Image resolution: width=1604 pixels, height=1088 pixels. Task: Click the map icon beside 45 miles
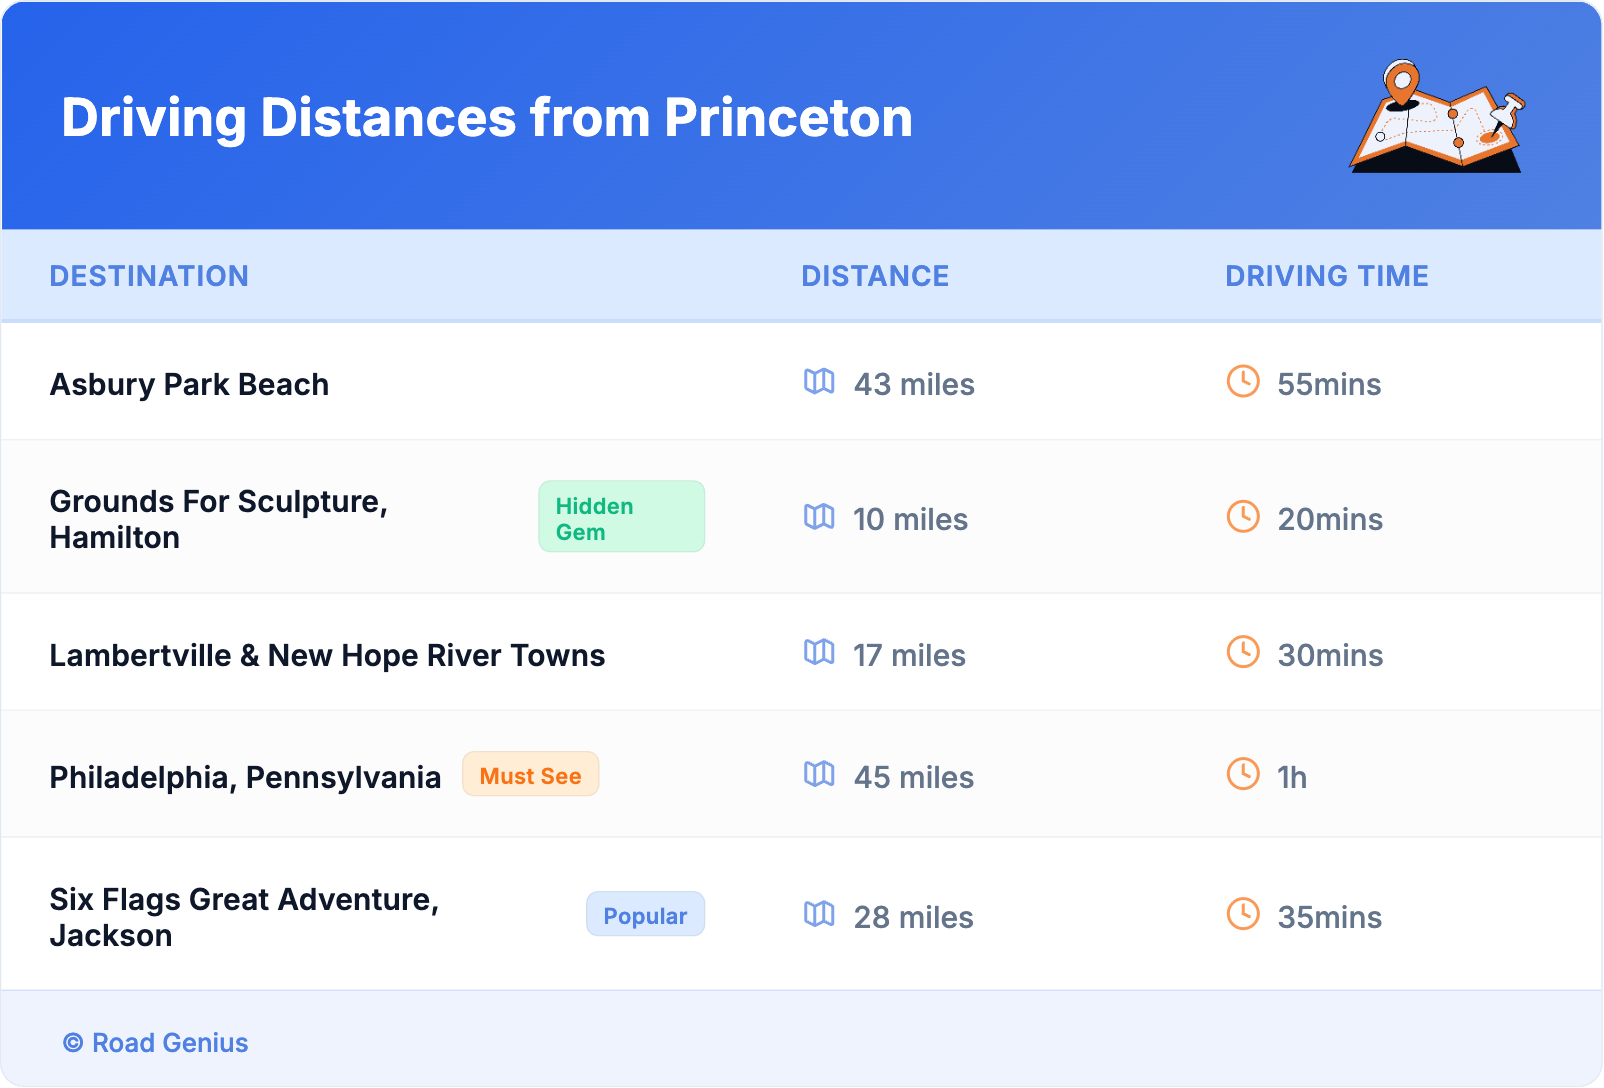tap(819, 775)
